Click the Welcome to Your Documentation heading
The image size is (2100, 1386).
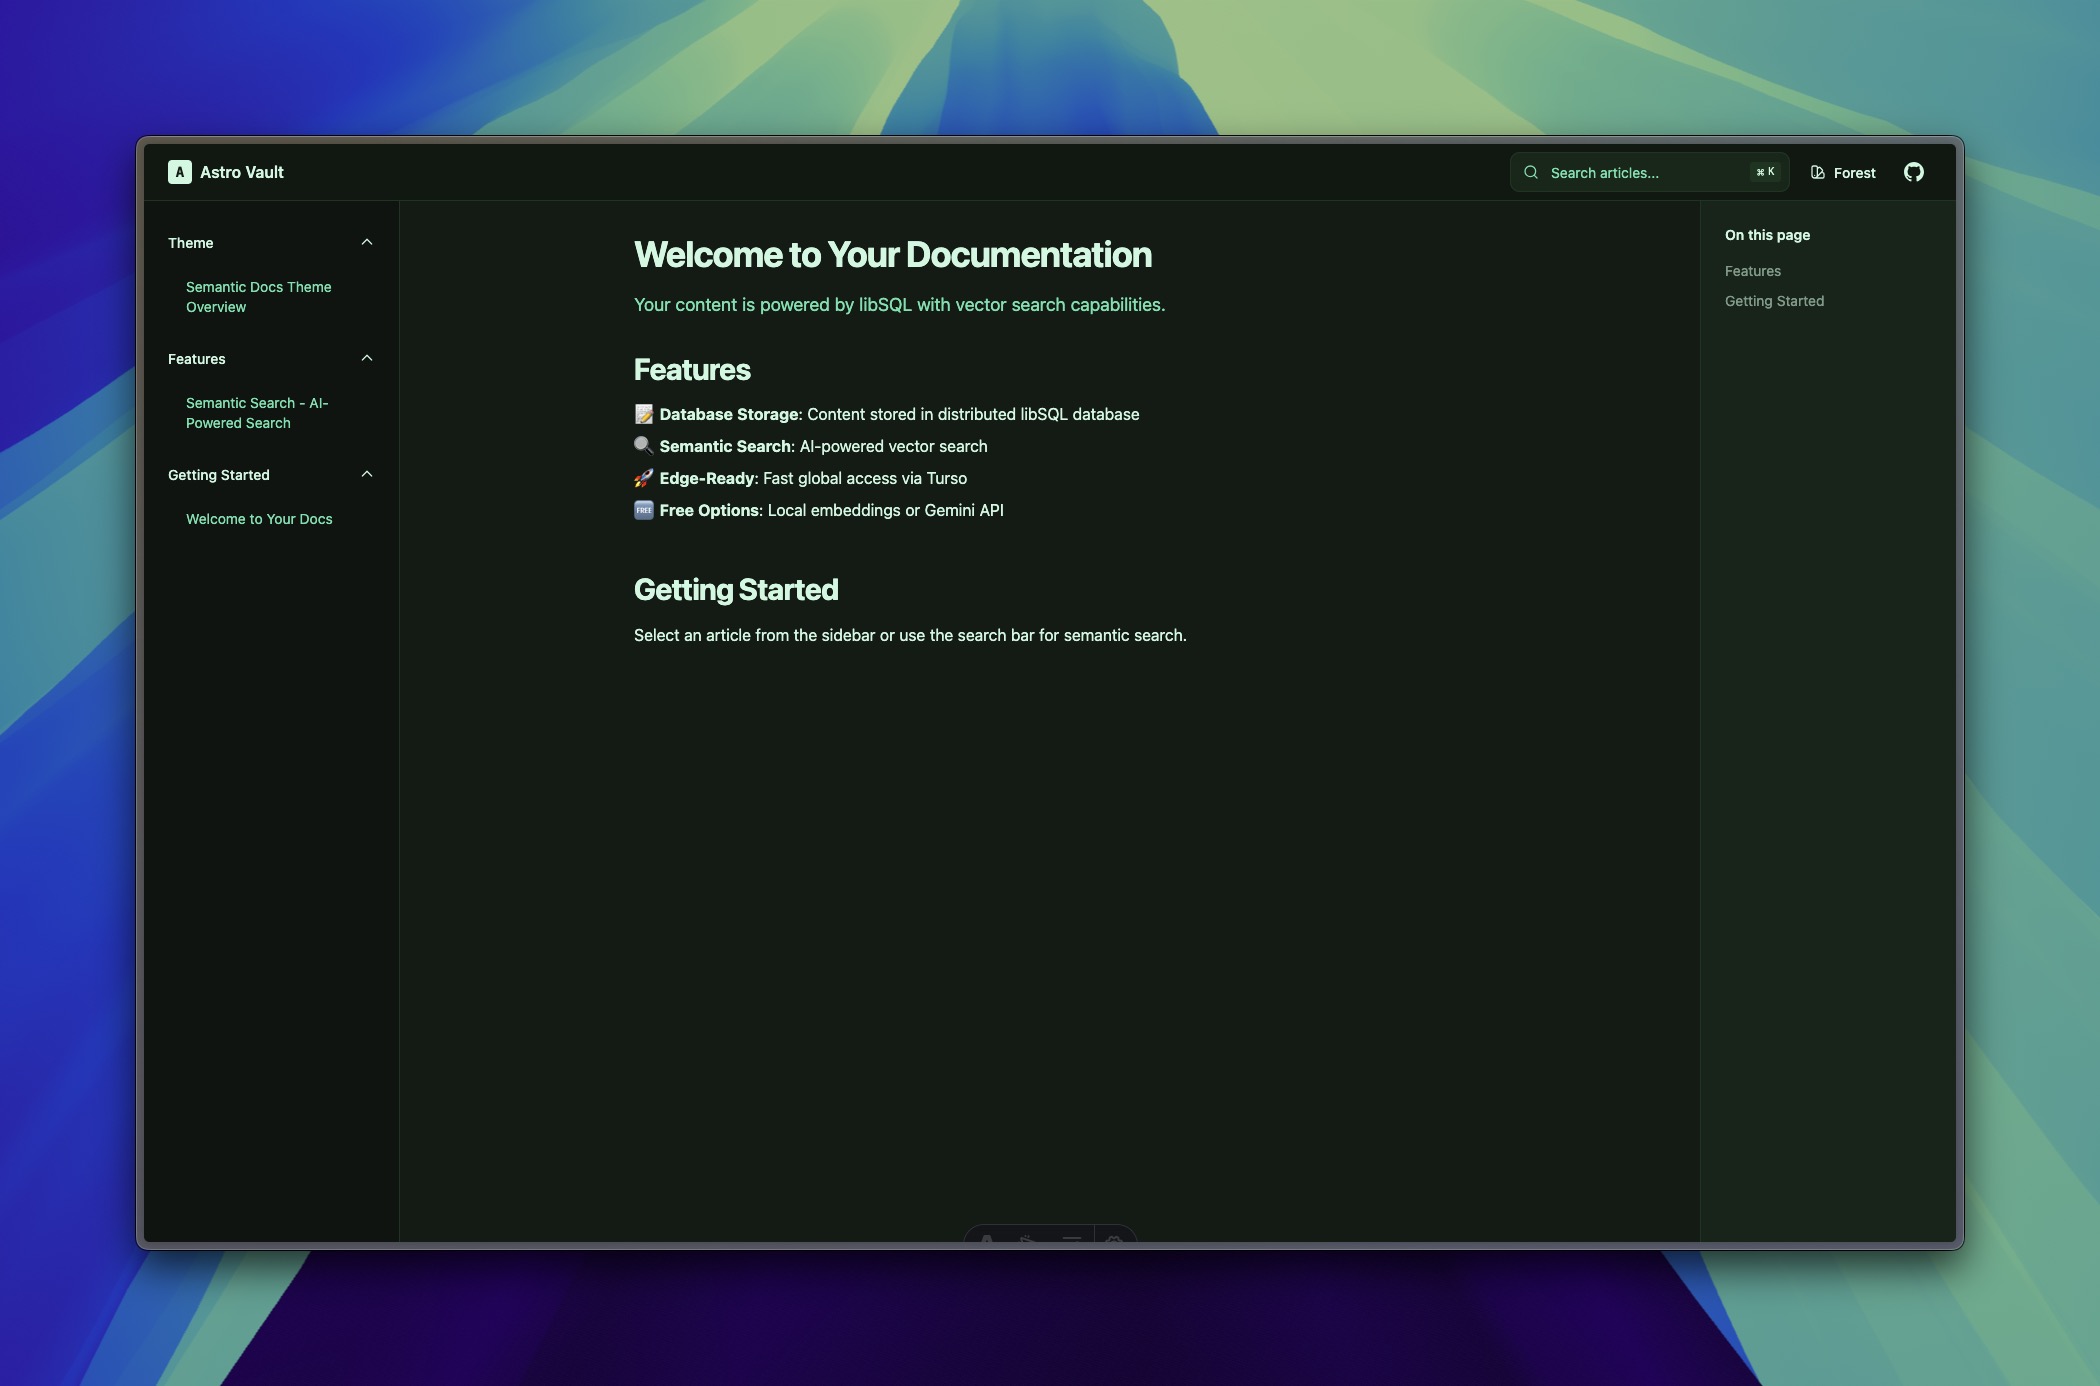(892, 255)
